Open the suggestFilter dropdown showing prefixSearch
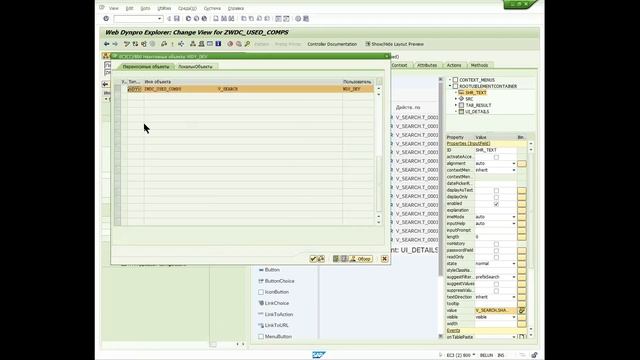640x360 pixels. [x=514, y=277]
